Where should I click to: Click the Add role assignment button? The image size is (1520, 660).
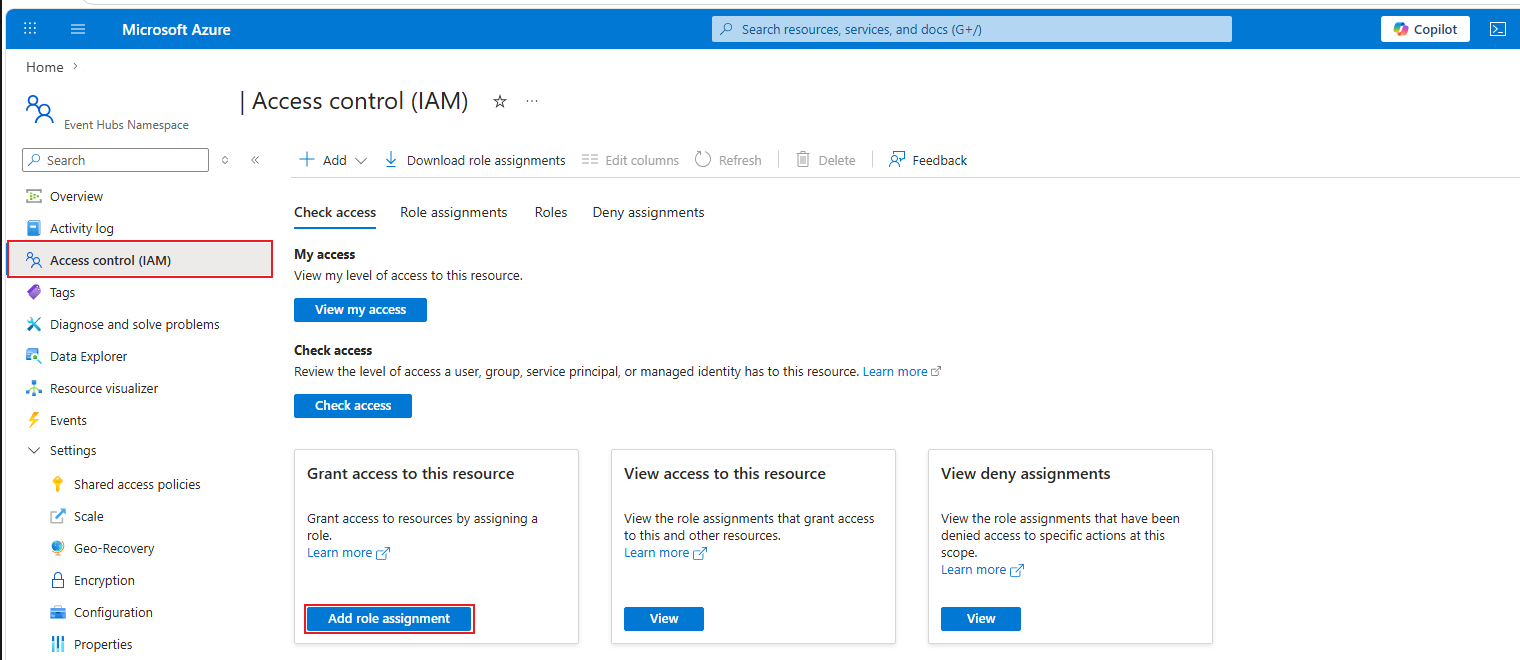389,619
